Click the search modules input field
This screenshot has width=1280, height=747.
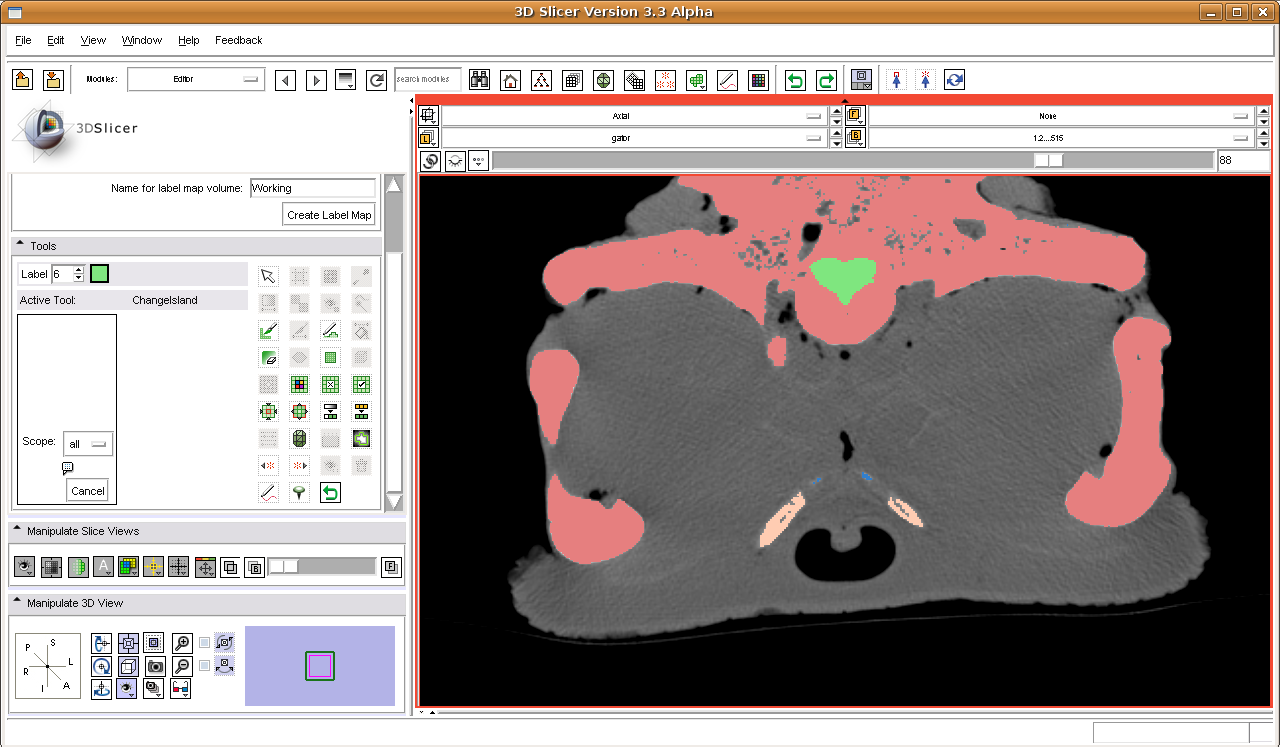427,79
